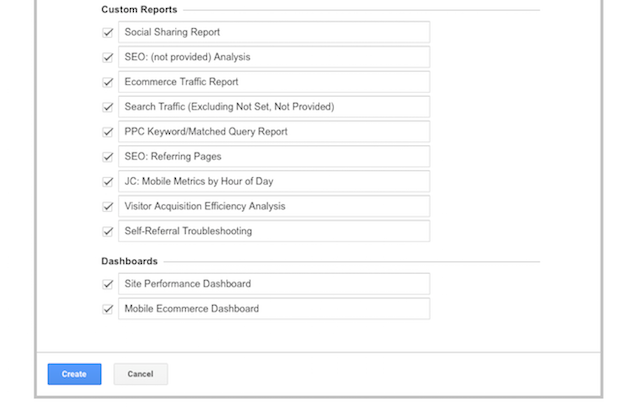This screenshot has height=416, width=629.
Task: Uncheck Ecommerce Traffic Report checkbox
Action: tap(108, 82)
